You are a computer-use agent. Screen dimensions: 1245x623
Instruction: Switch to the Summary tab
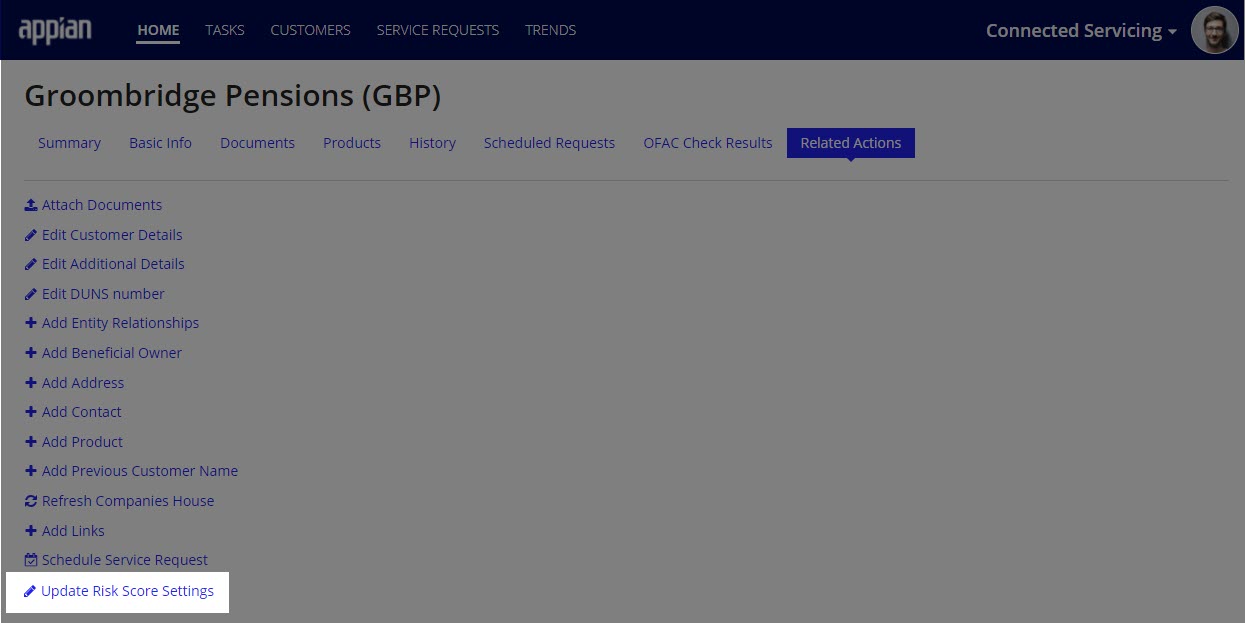(x=69, y=143)
